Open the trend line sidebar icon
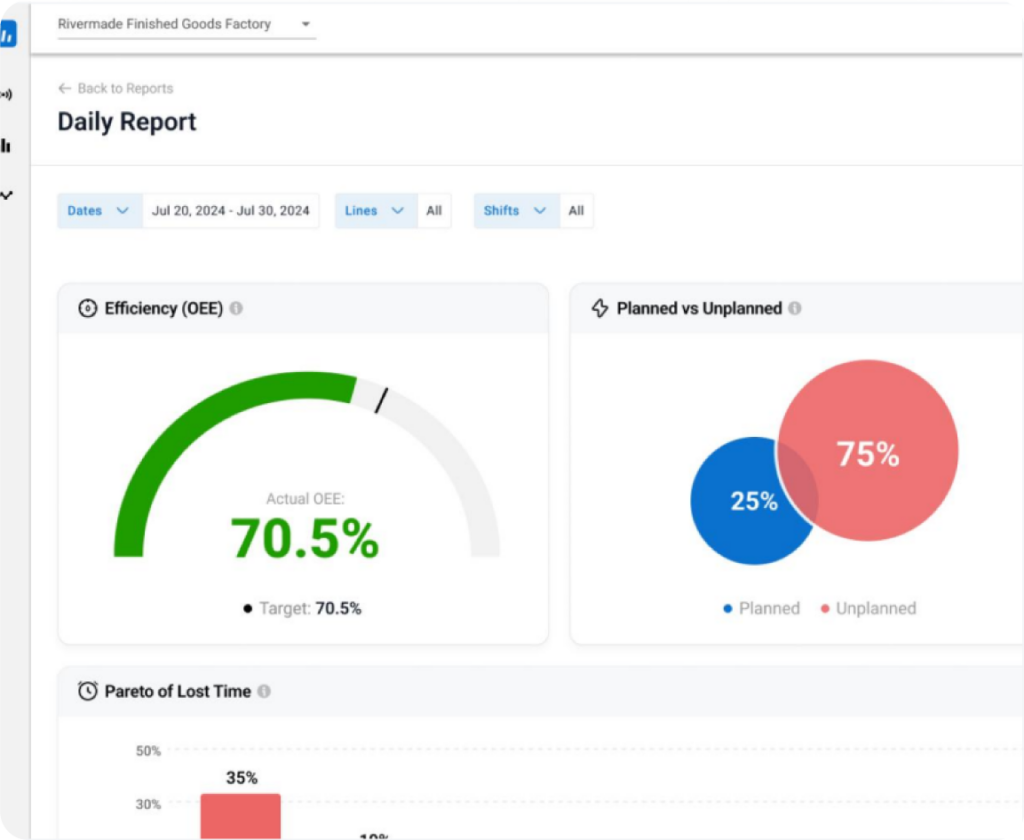 click(x=6, y=195)
